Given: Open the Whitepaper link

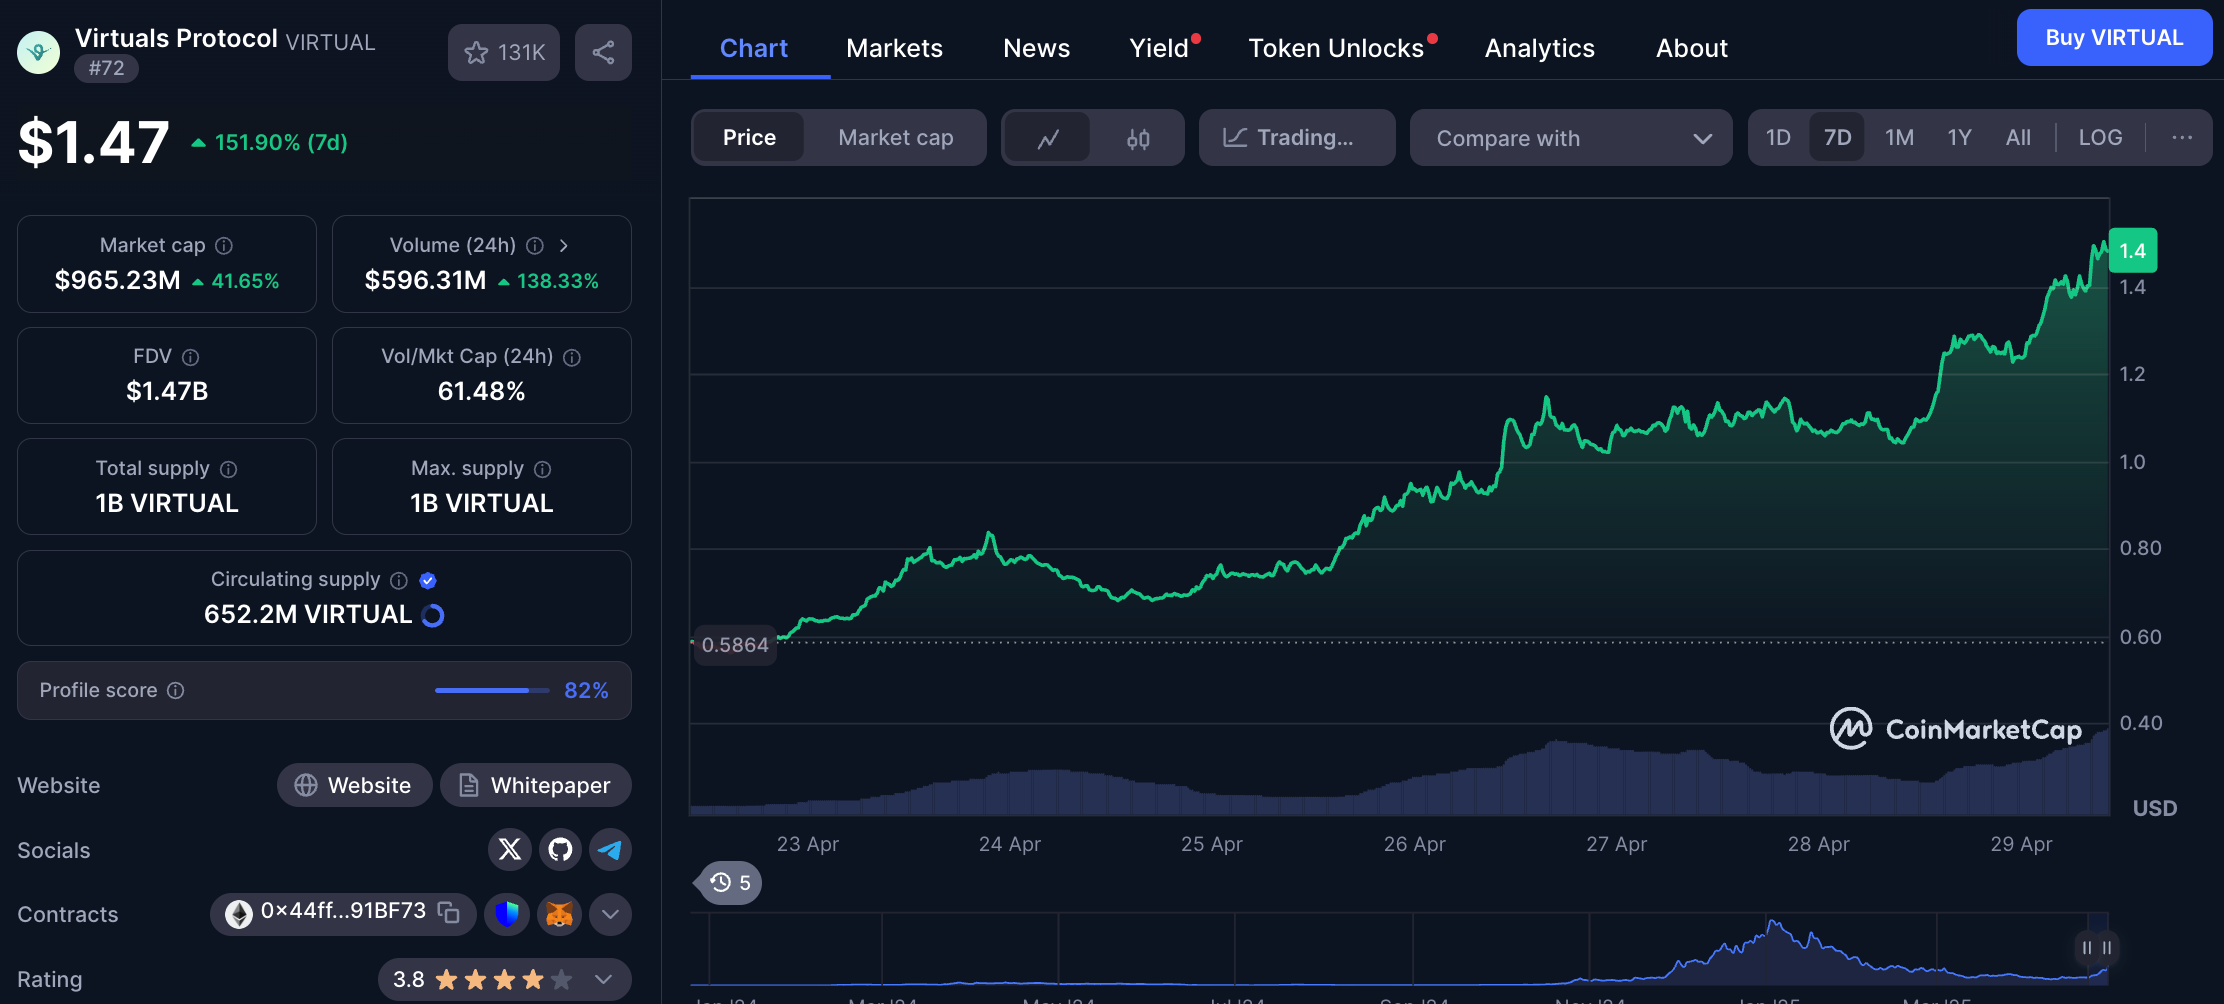Looking at the screenshot, I should pos(535,785).
